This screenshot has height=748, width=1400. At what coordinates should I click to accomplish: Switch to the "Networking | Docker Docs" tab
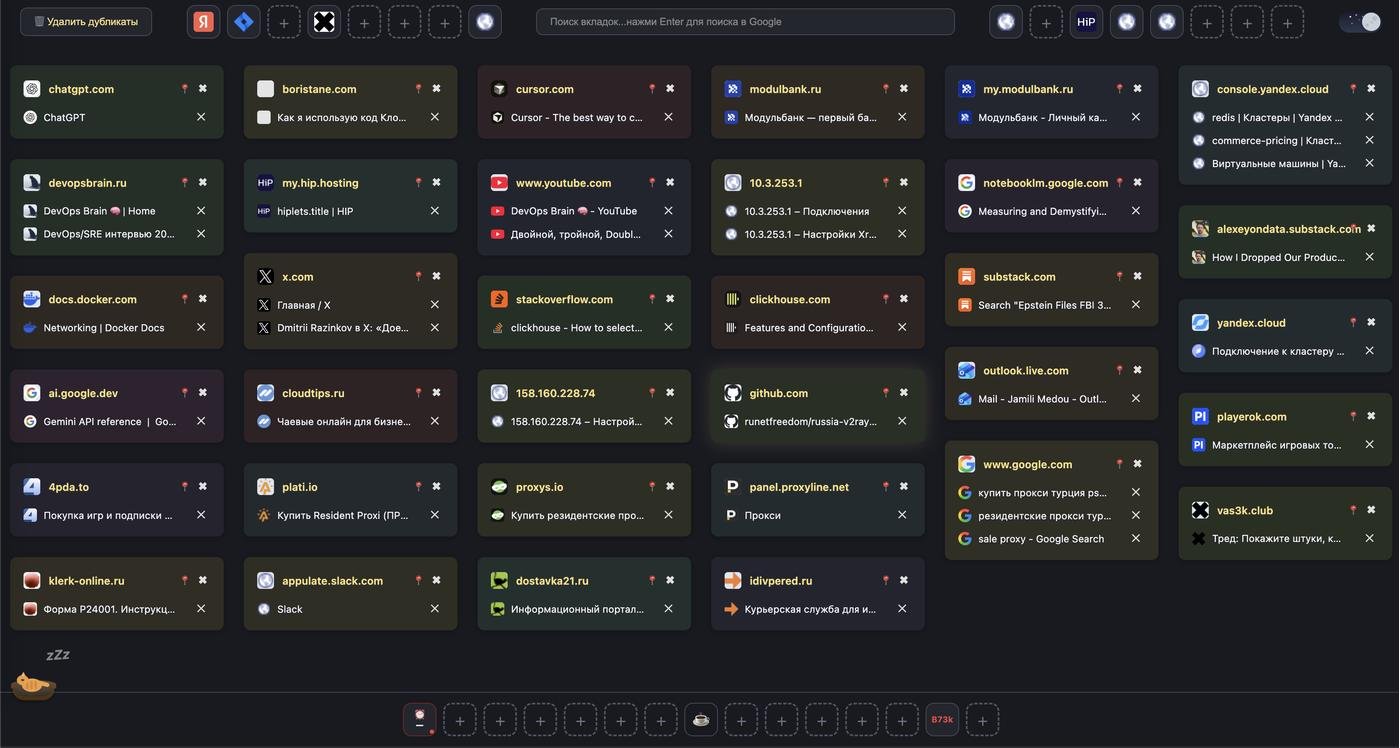tap(104, 328)
